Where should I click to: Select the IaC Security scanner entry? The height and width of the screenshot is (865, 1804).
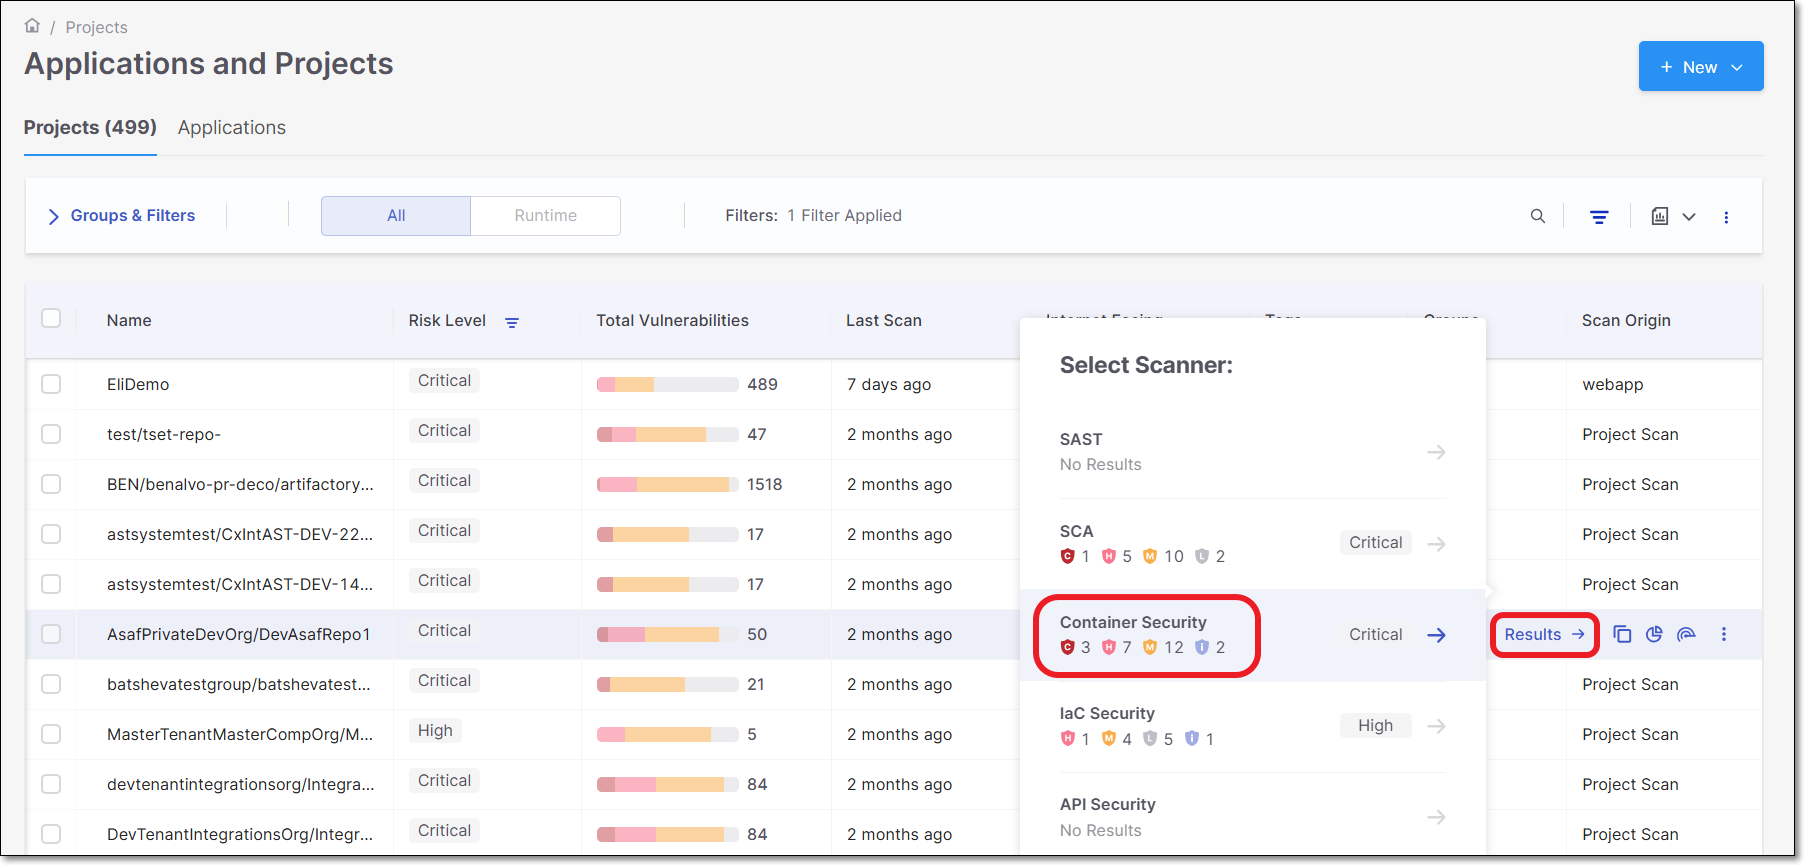(1253, 726)
